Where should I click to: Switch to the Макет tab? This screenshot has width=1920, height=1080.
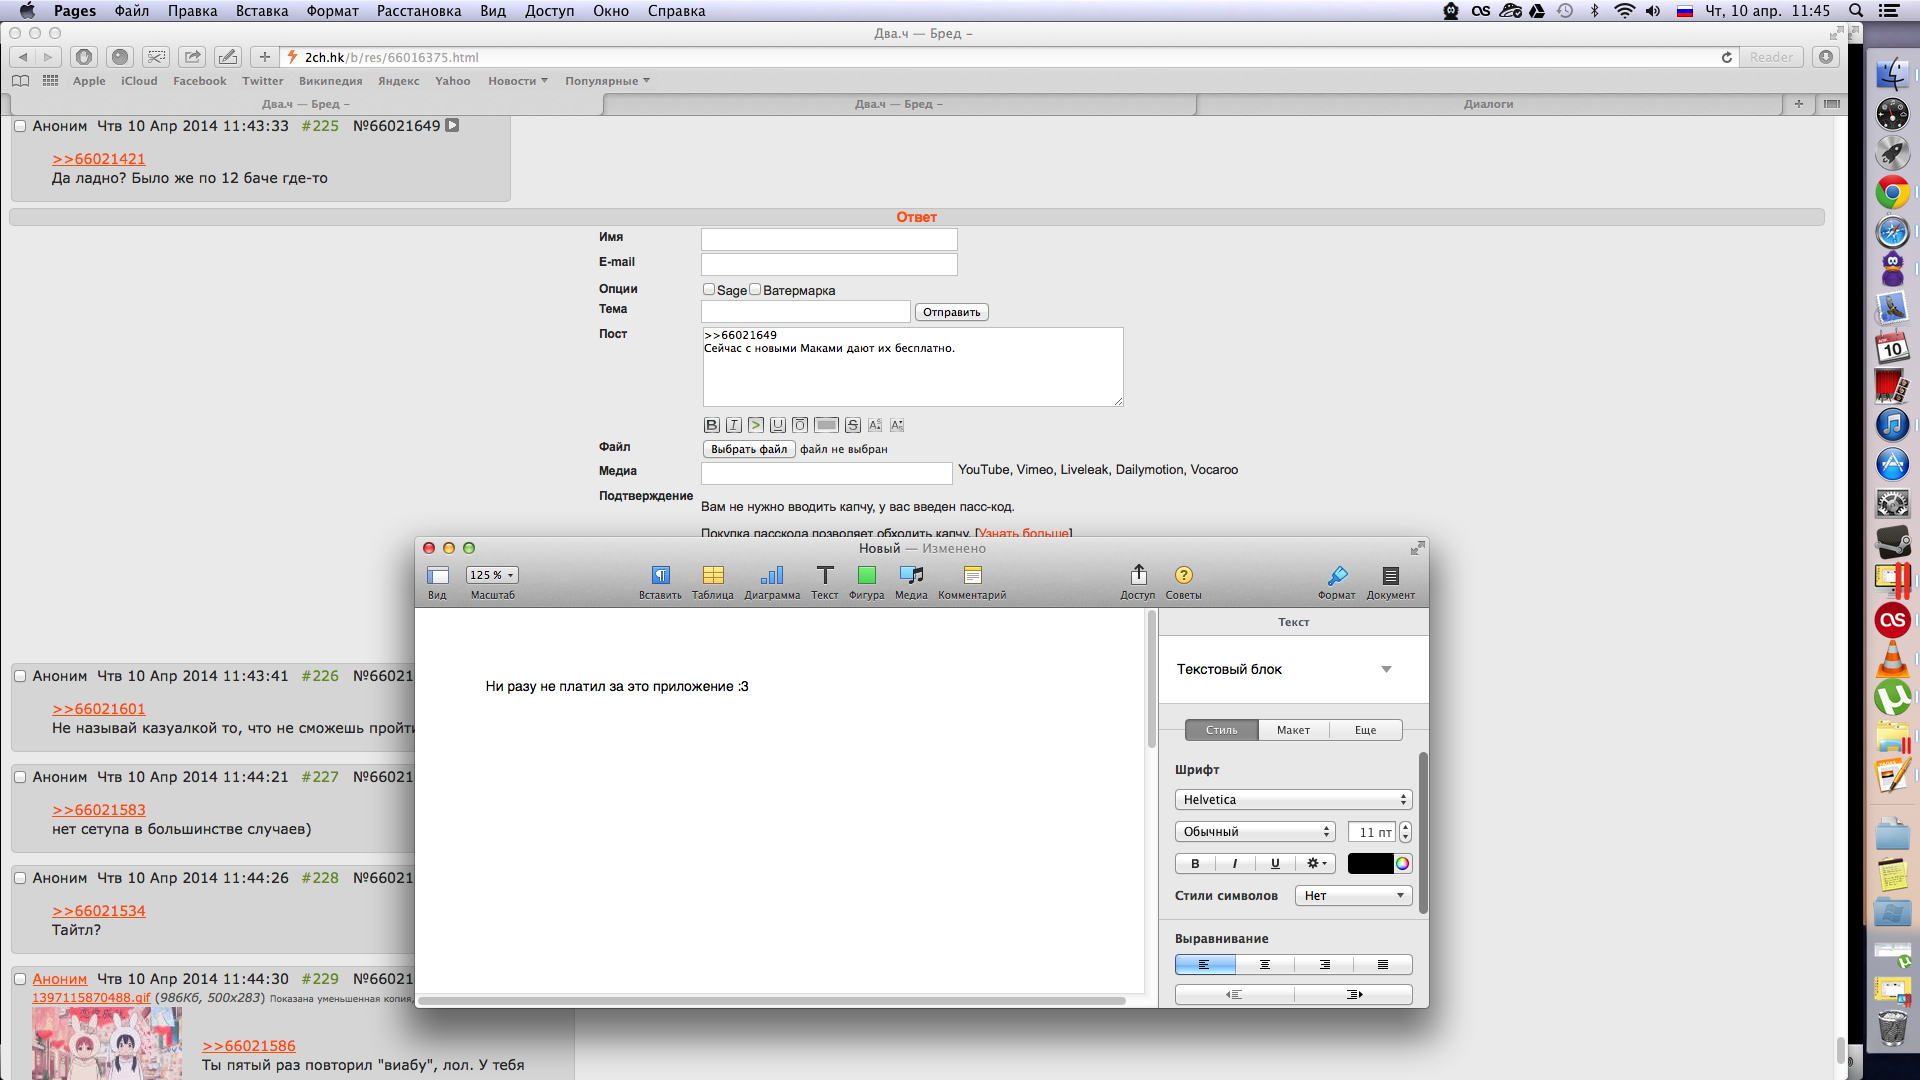(x=1293, y=730)
